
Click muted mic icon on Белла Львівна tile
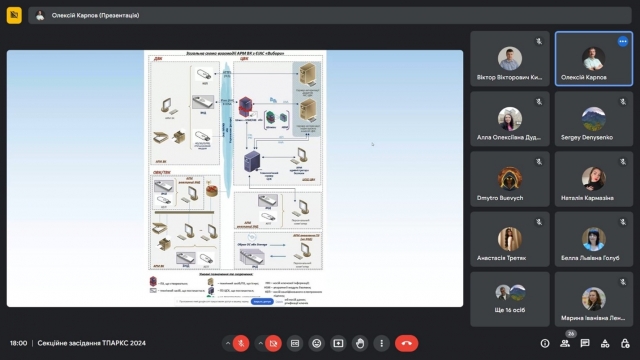pos(623,222)
